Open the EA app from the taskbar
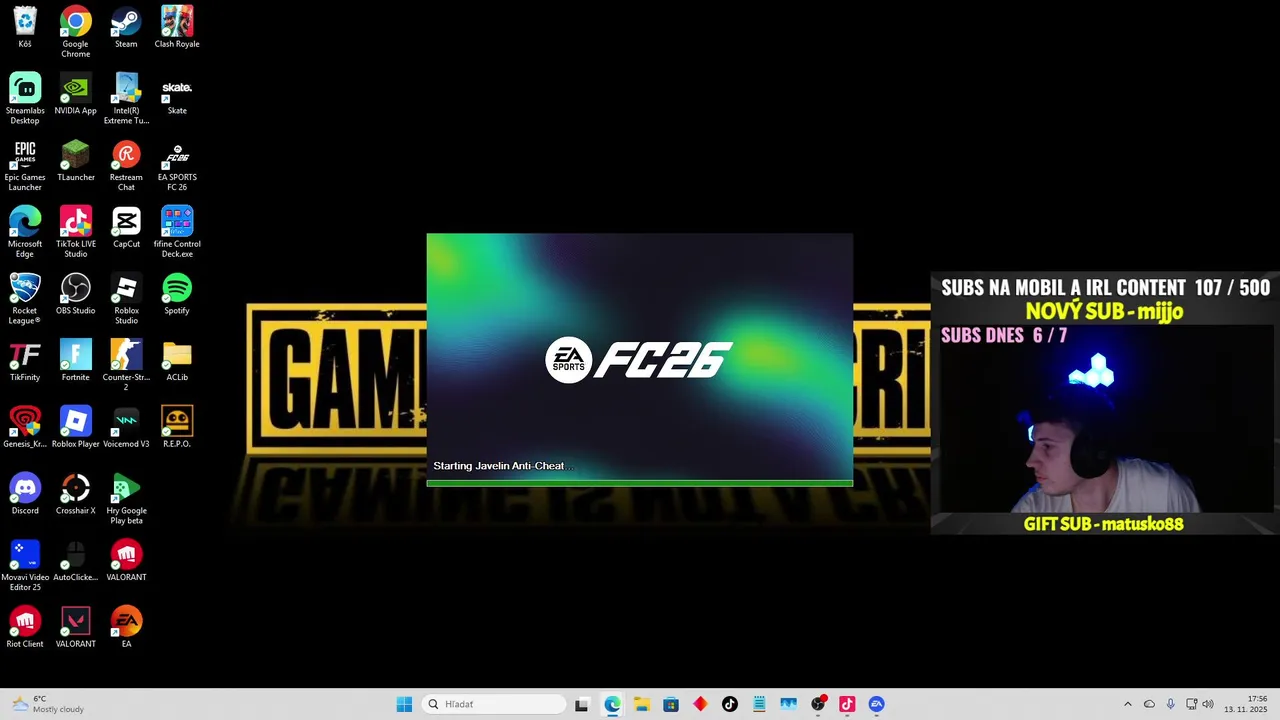Viewport: 1280px width, 720px height. (x=876, y=704)
